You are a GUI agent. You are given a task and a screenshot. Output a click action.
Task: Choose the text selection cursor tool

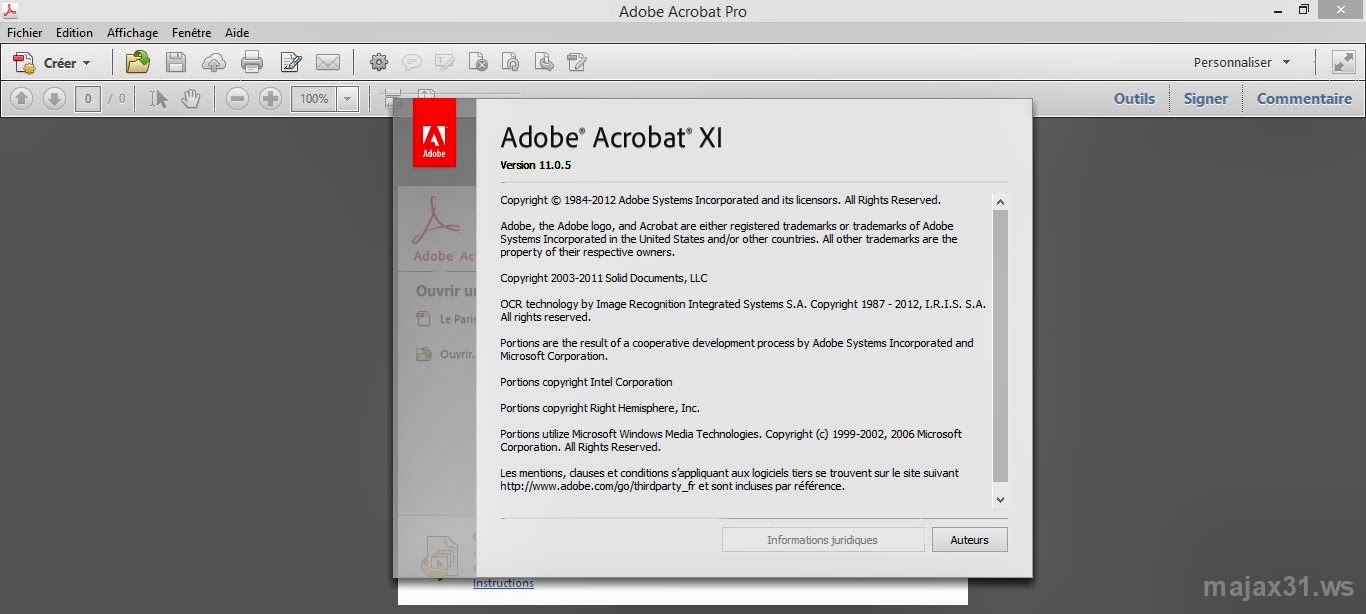[x=158, y=98]
